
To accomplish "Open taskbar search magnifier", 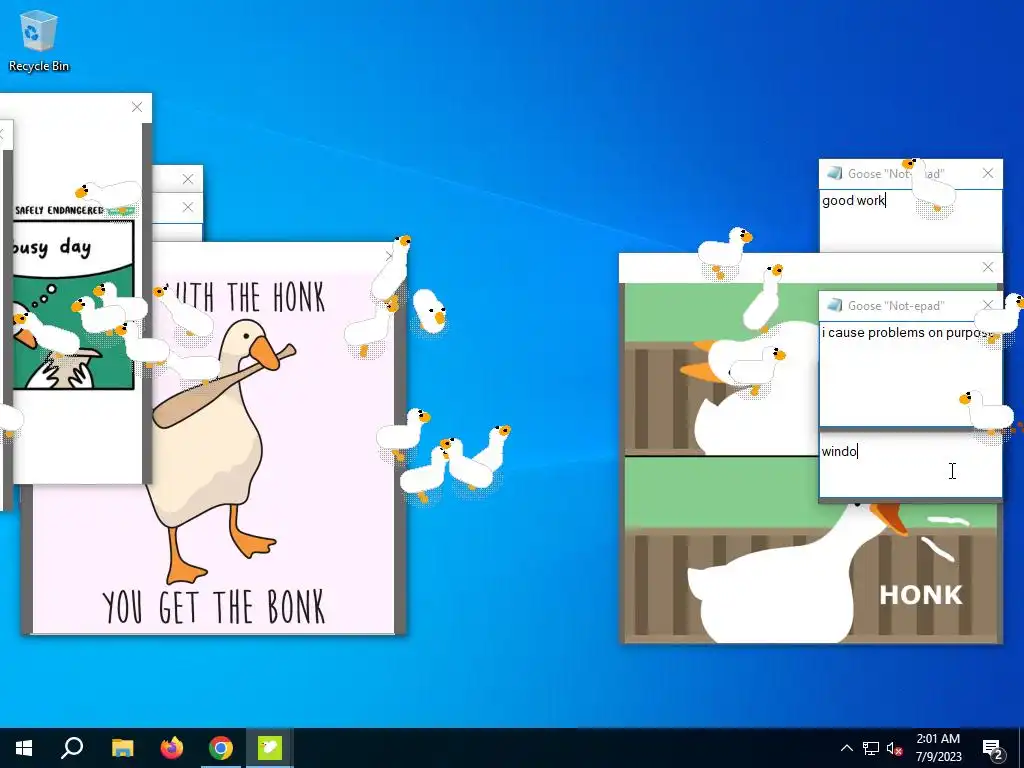I will point(72,748).
